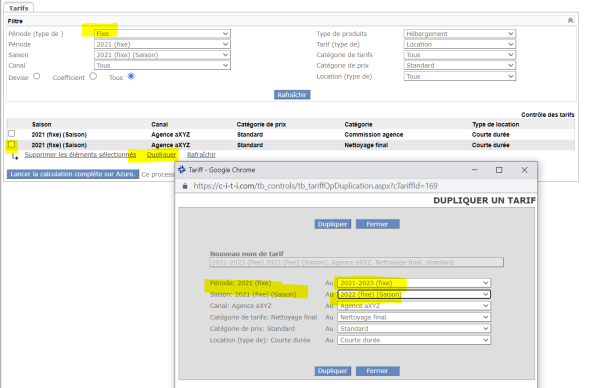Image resolution: width=600 pixels, height=388 pixels.
Task: Open the Catégorie de prix filter dropdown
Action: (x=460, y=65)
